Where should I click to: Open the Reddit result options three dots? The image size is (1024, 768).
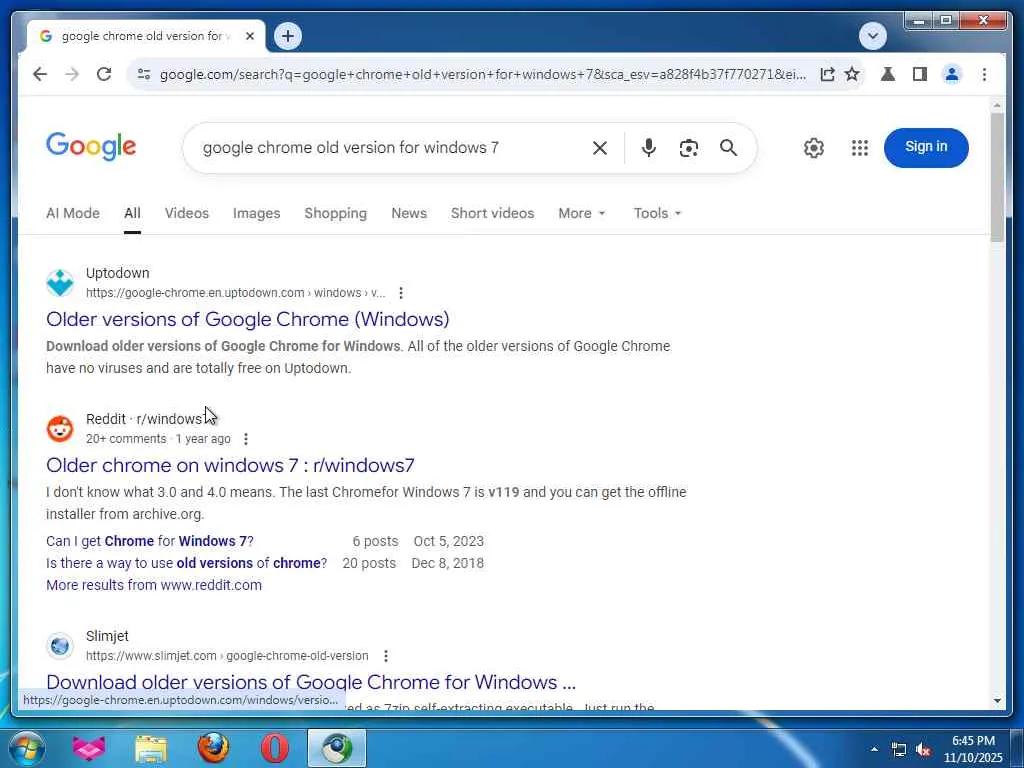246,439
